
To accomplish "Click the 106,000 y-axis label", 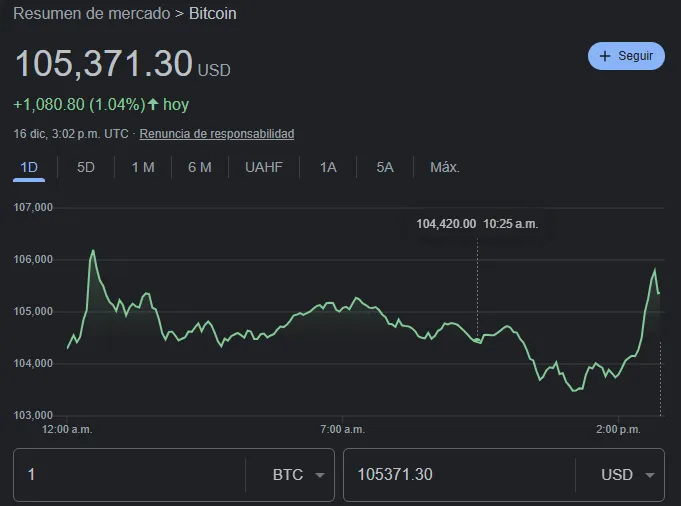I will coord(33,259).
